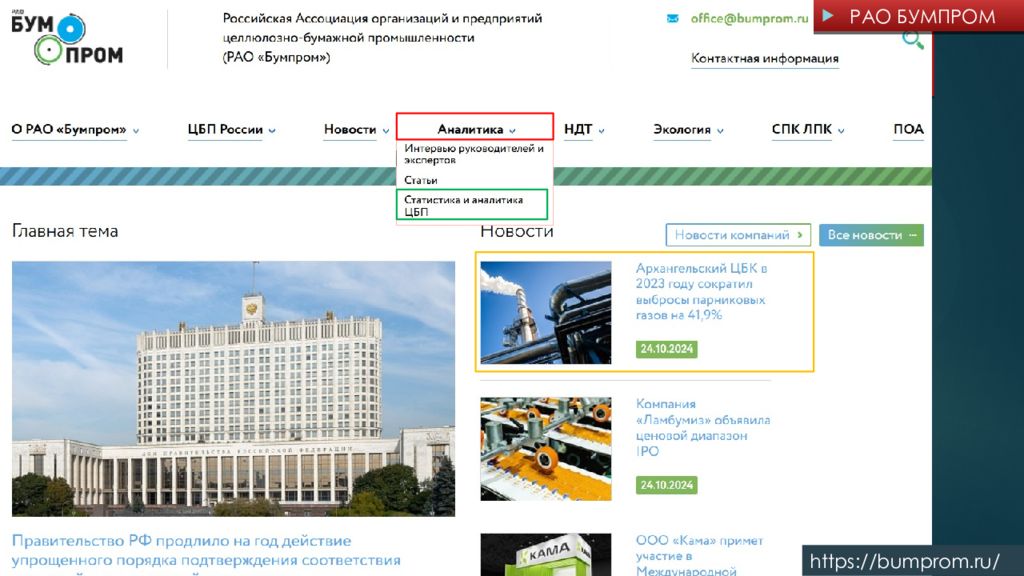Expand the НДТ dropdown chevron
Viewport: 1024px width, 576px height.
pos(601,131)
